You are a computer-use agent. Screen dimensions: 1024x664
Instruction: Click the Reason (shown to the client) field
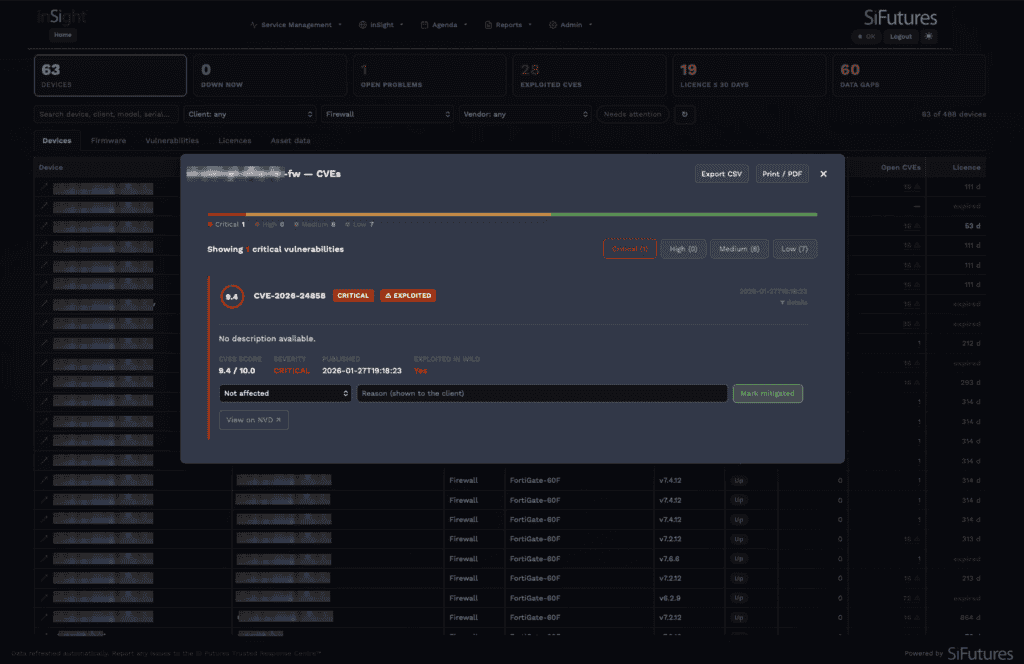click(x=541, y=393)
